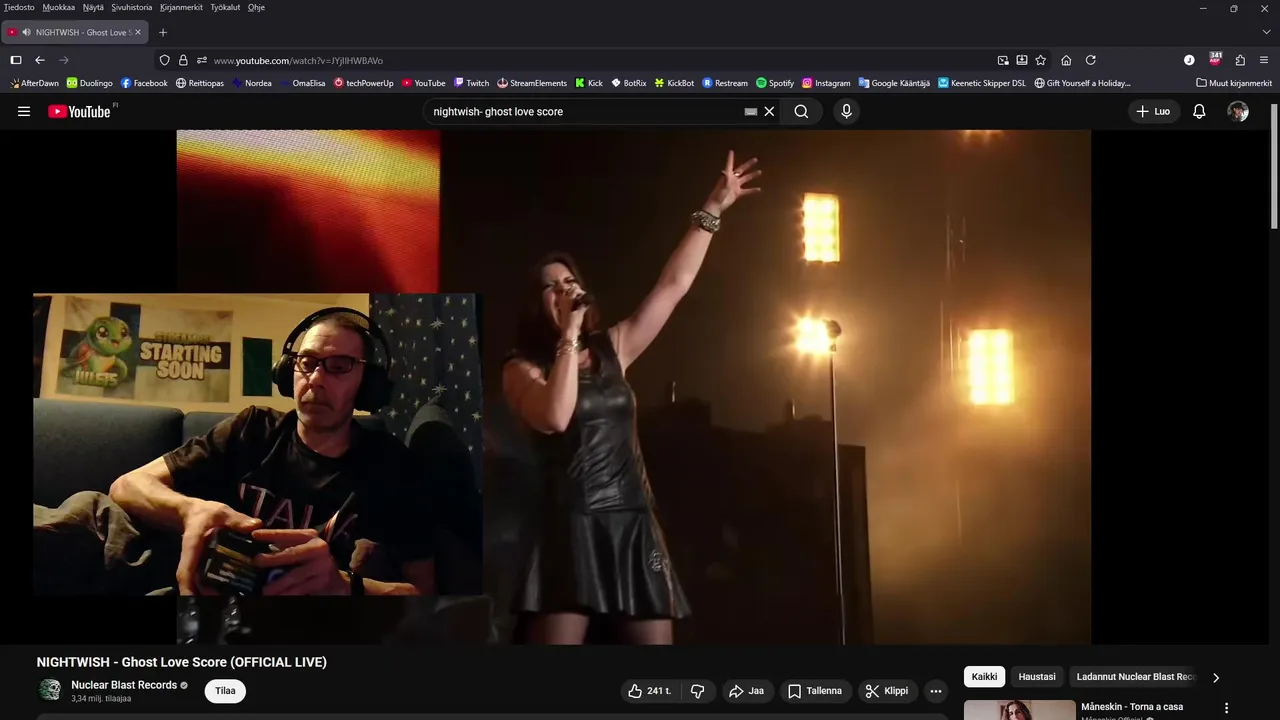Screen dimensions: 1280x720
Task: Reload the page with the refresh icon
Action: 1090,60
